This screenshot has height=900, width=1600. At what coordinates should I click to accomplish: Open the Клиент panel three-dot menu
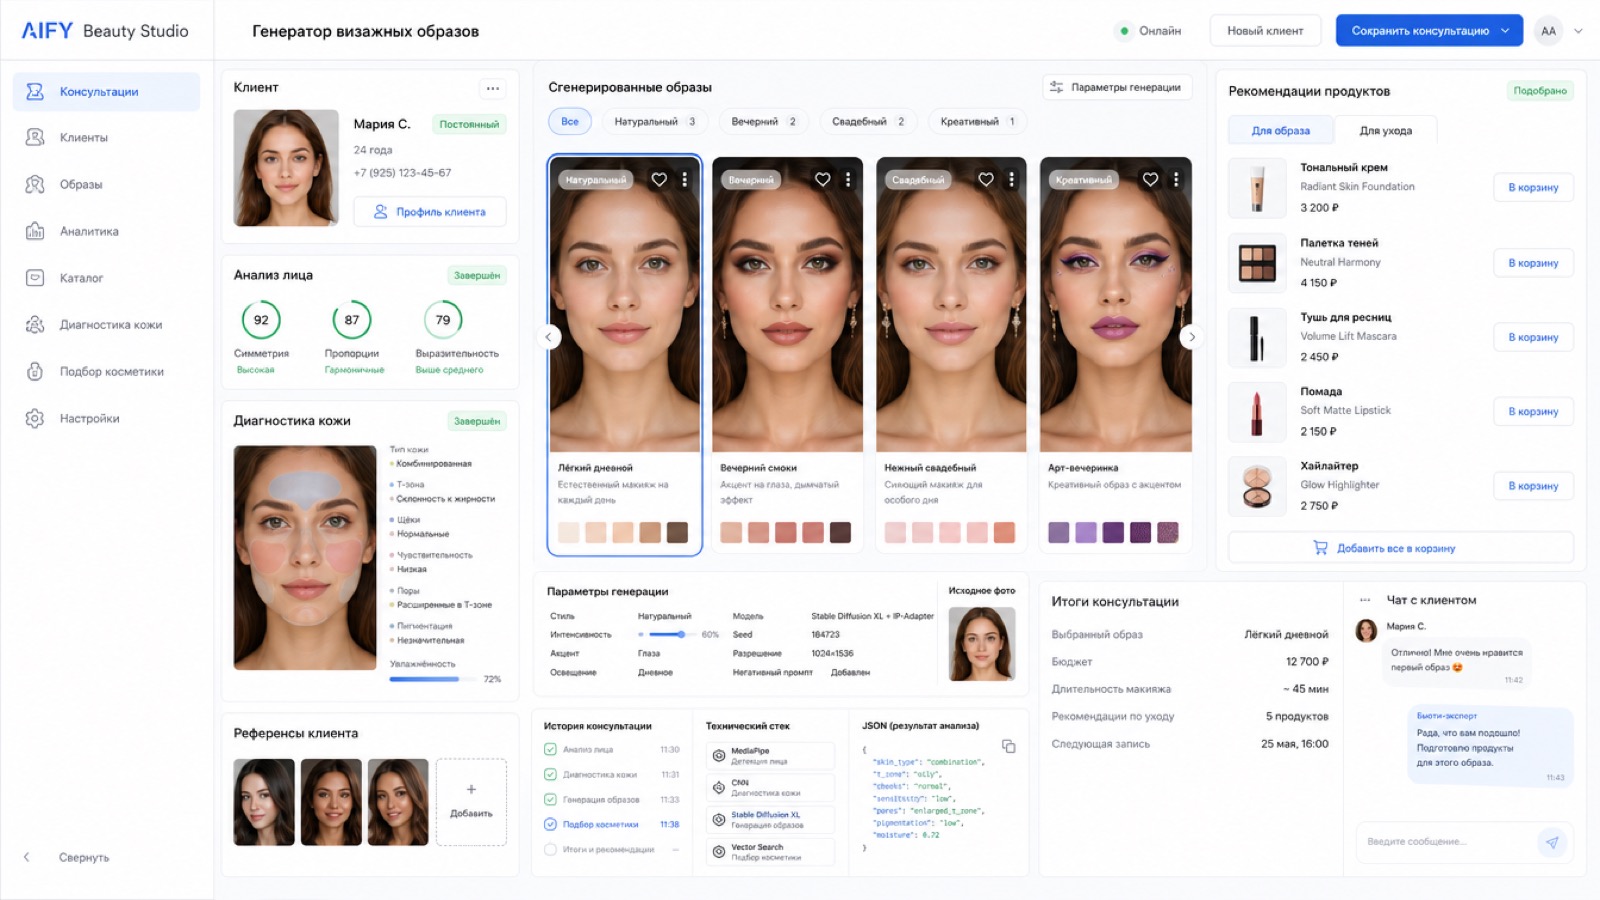[x=493, y=88]
